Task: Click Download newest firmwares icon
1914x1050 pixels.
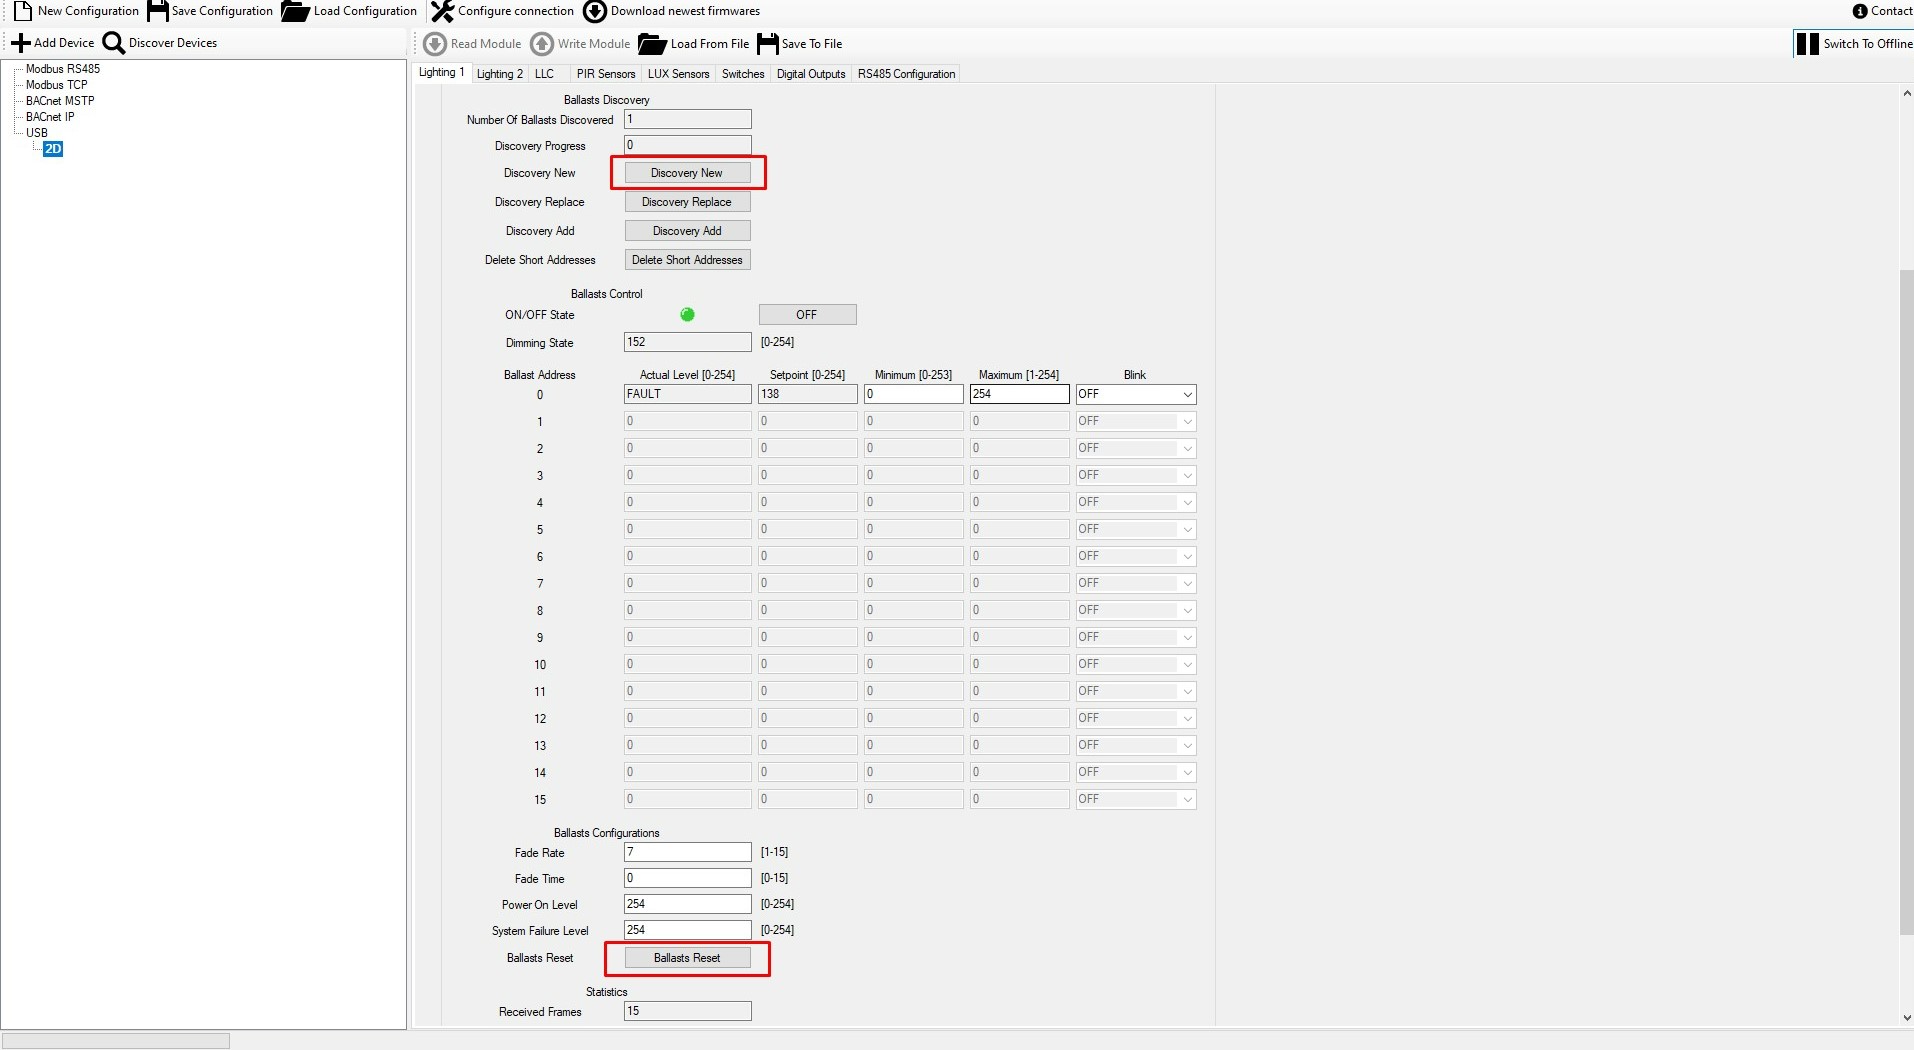Action: (595, 11)
